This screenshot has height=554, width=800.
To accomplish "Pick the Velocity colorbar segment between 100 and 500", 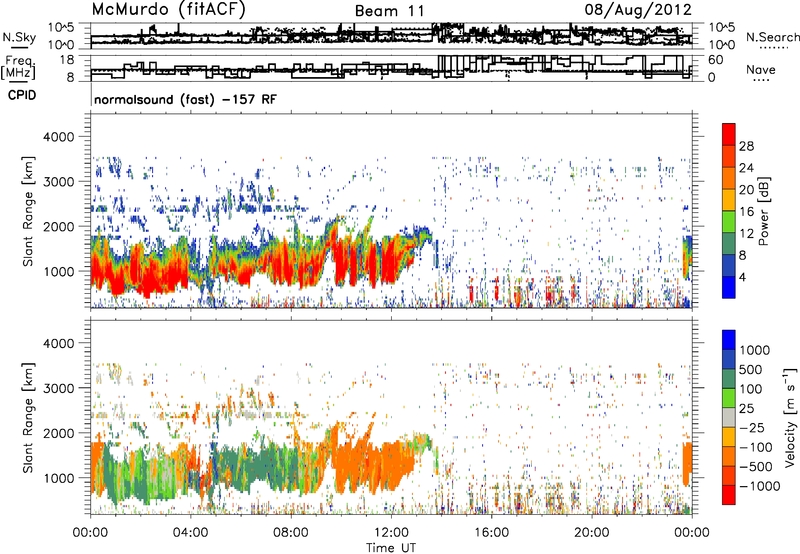I will pos(729,379).
